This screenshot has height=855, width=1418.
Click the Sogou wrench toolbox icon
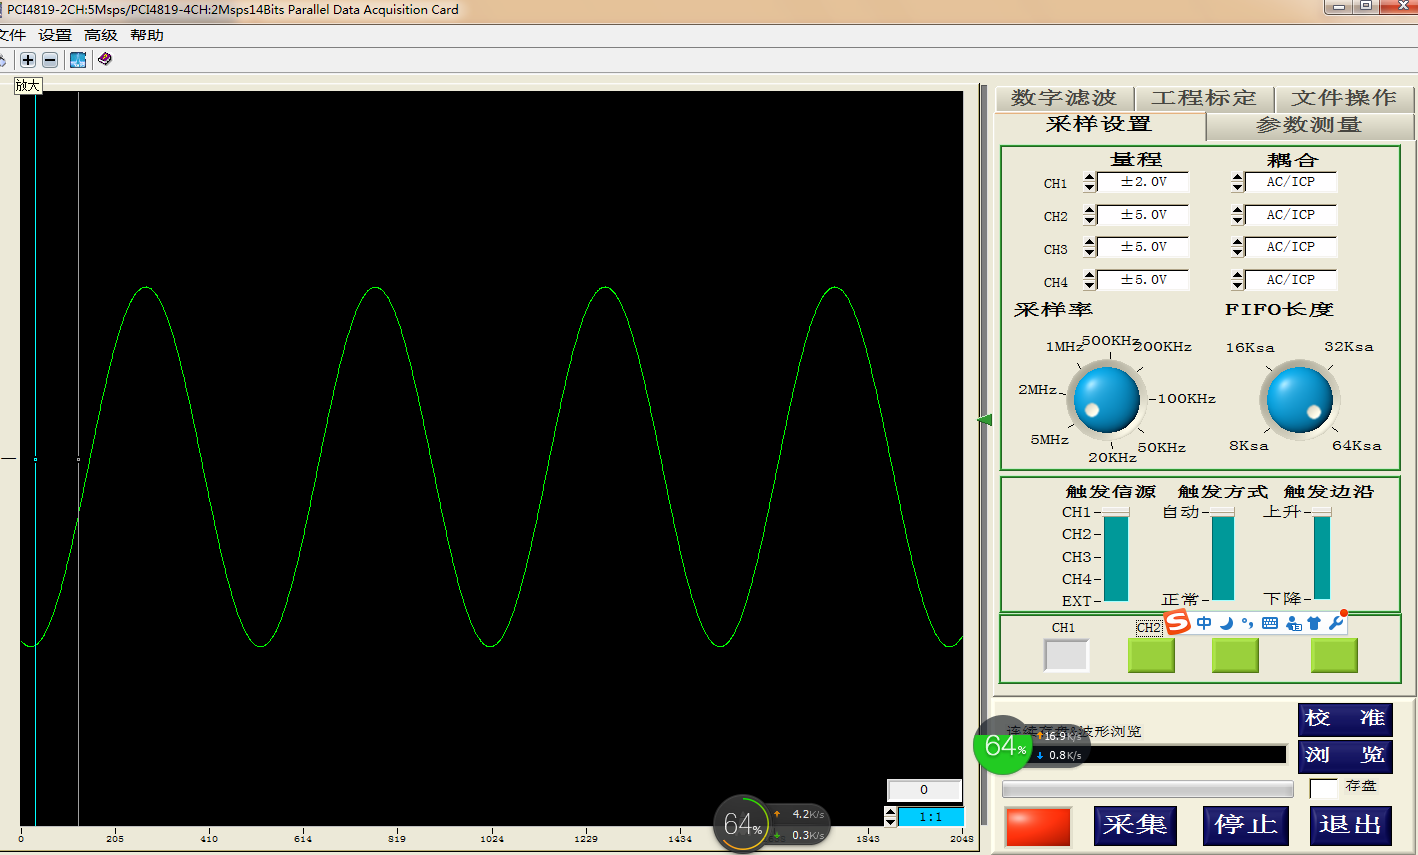(x=1336, y=623)
